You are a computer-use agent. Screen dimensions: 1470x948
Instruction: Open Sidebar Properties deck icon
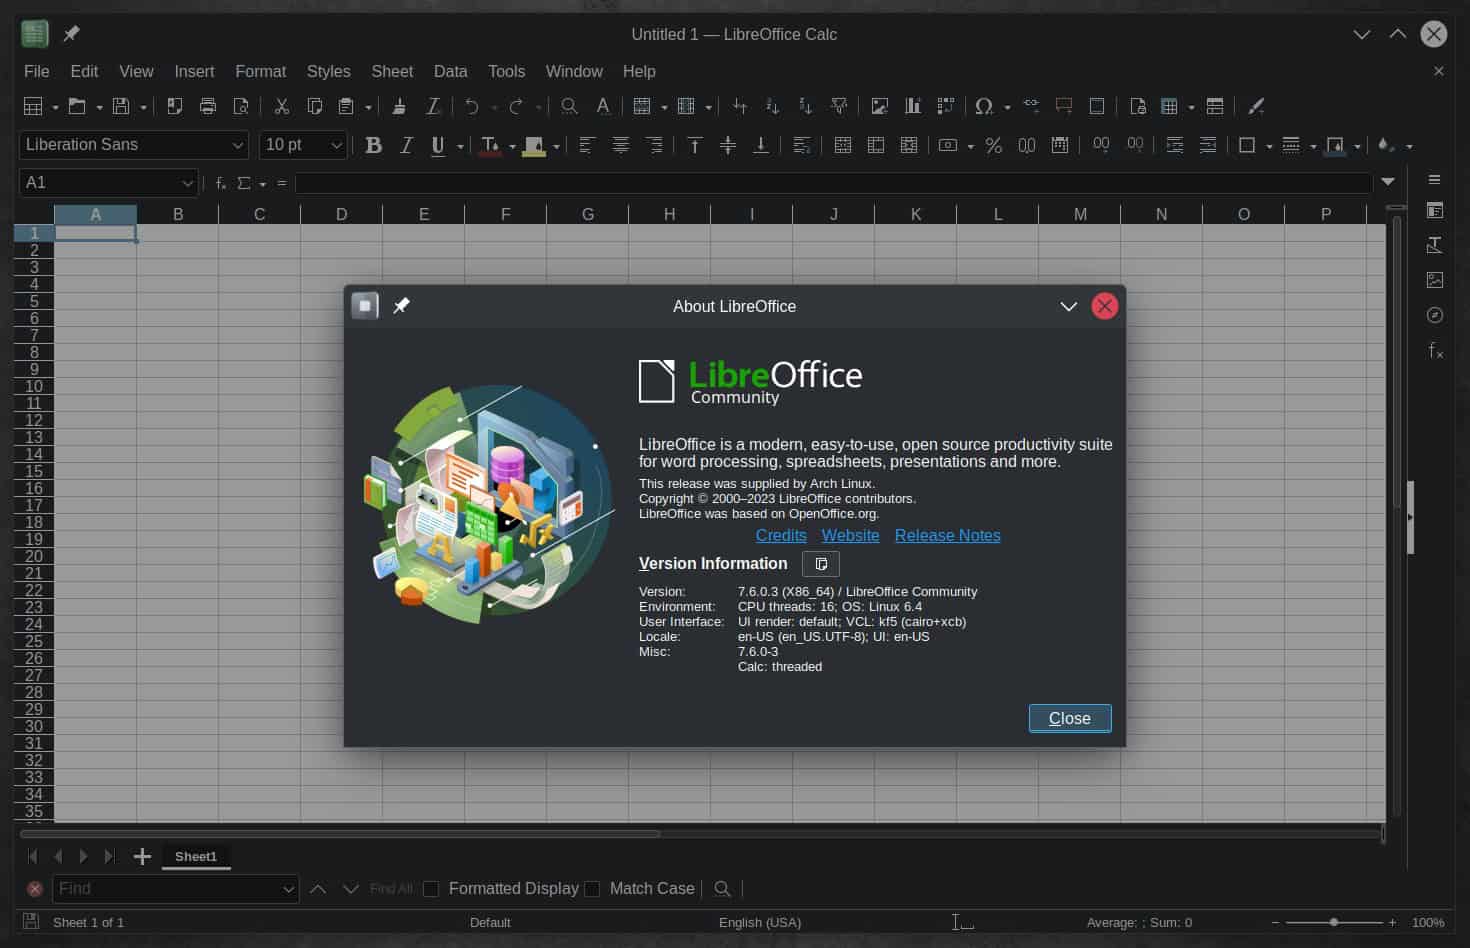click(1435, 210)
